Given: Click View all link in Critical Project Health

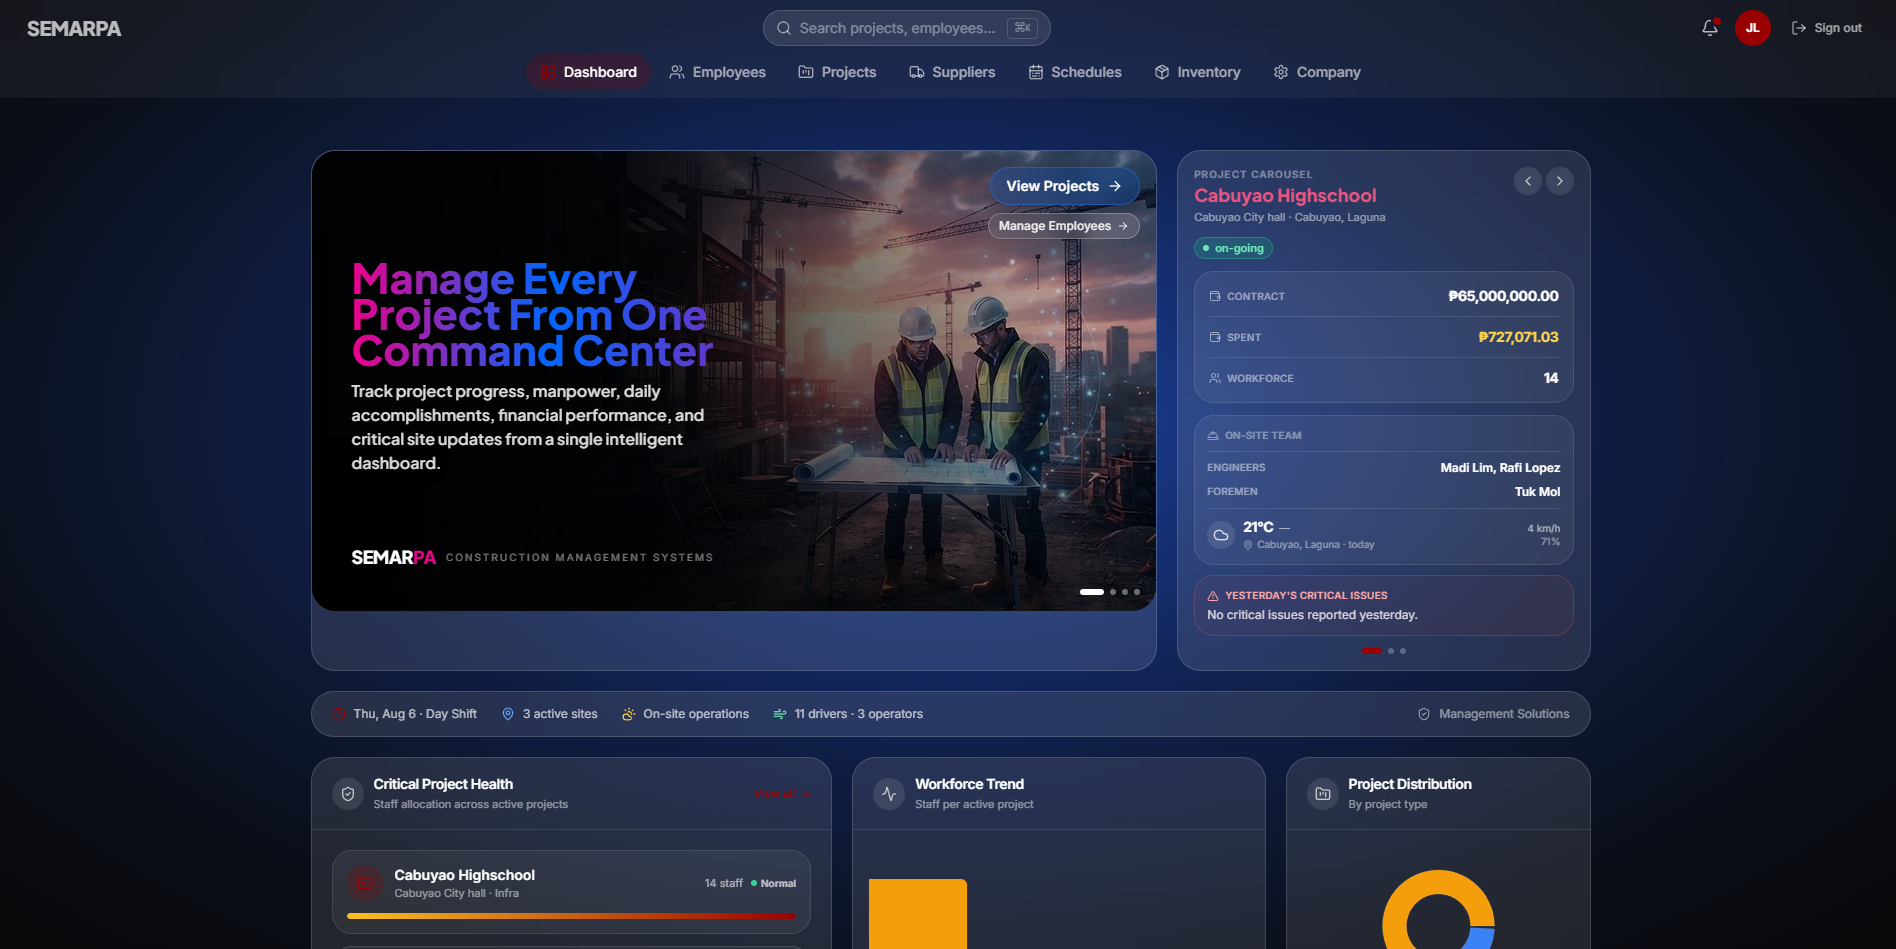Looking at the screenshot, I should coord(782,794).
